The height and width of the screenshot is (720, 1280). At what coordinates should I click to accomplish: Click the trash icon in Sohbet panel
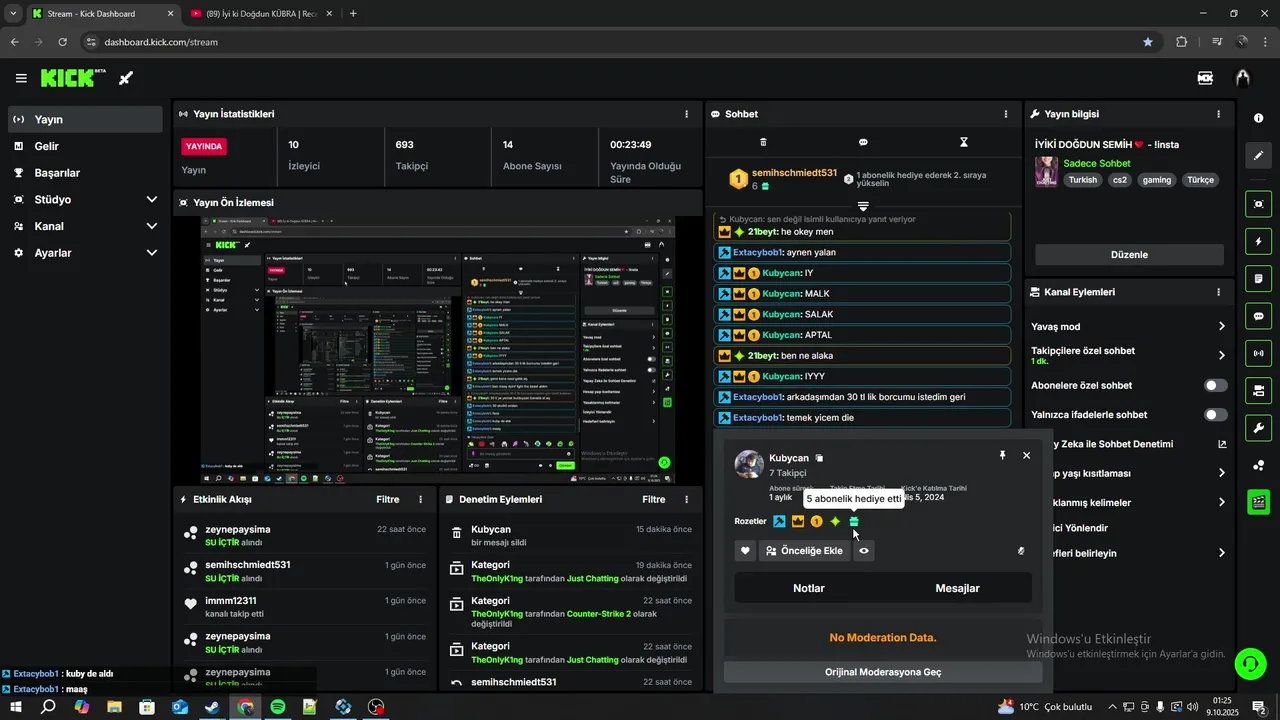point(763,142)
